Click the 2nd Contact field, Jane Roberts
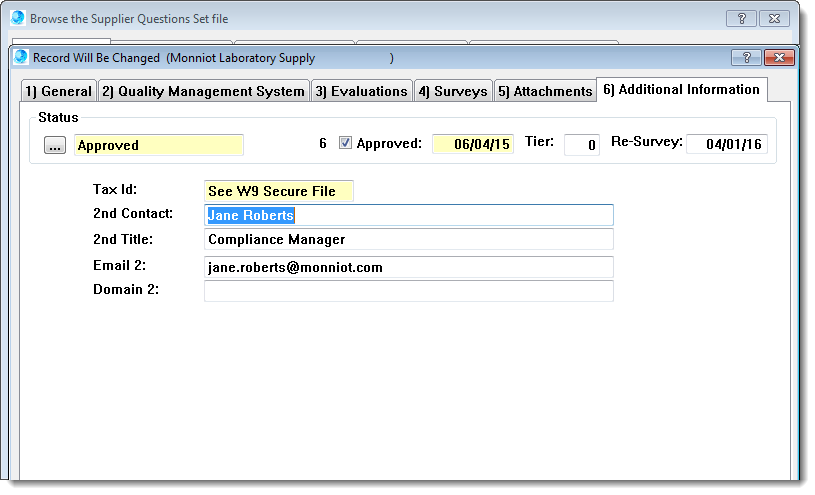The width and height of the screenshot is (815, 495). [408, 215]
